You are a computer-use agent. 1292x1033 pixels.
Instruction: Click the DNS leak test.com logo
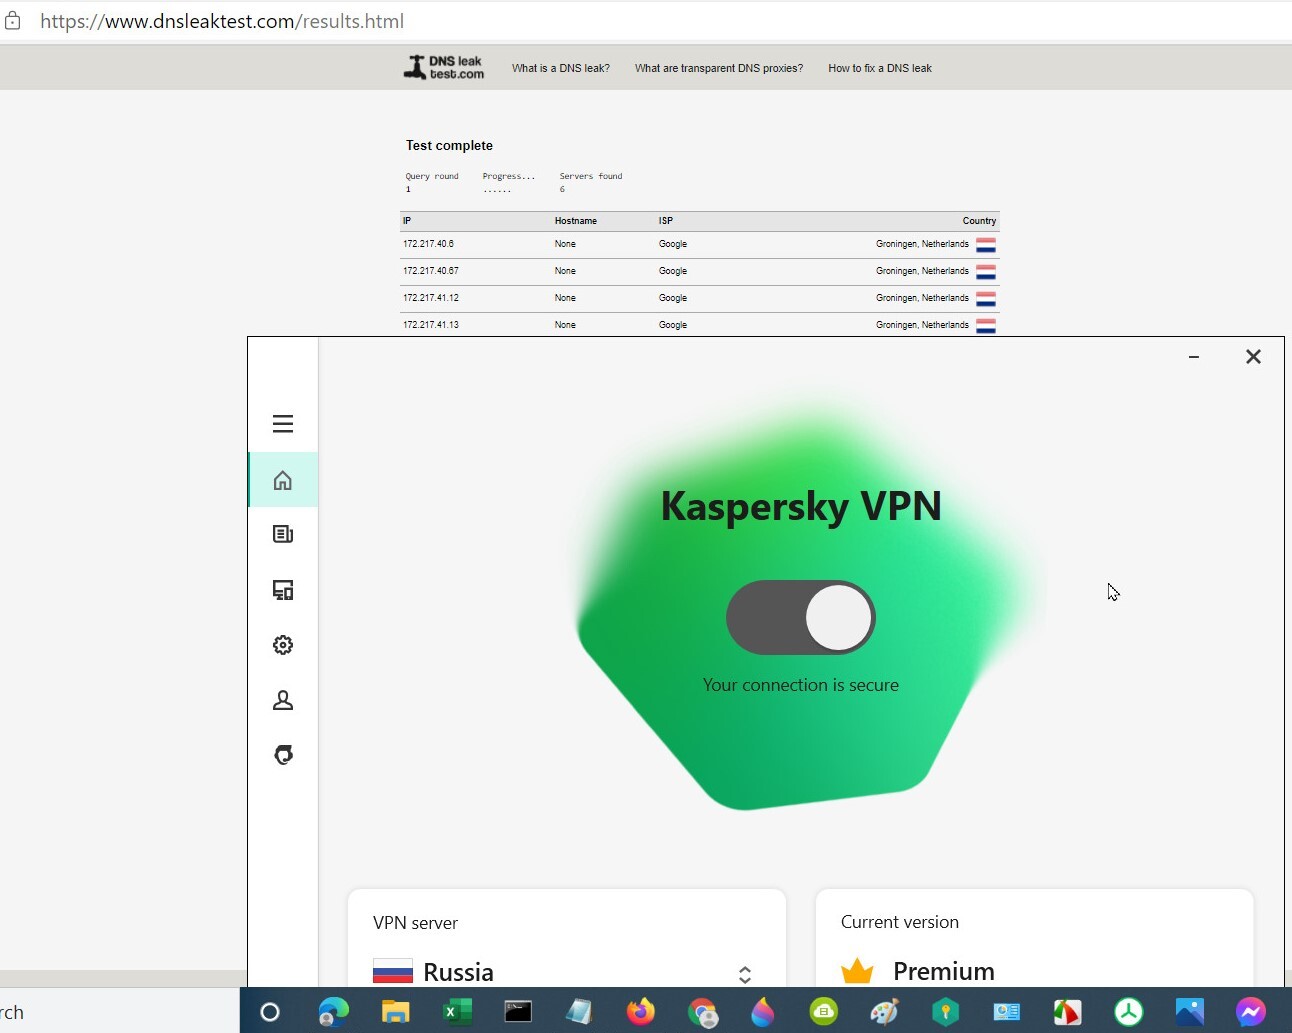click(444, 67)
